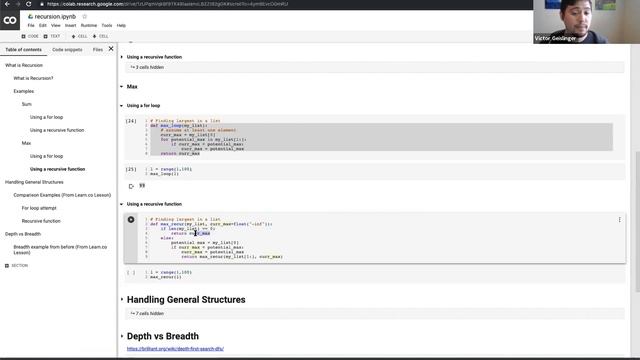Go to Breadth example from before entry
The width and height of the screenshot is (640, 360).
click(60, 250)
